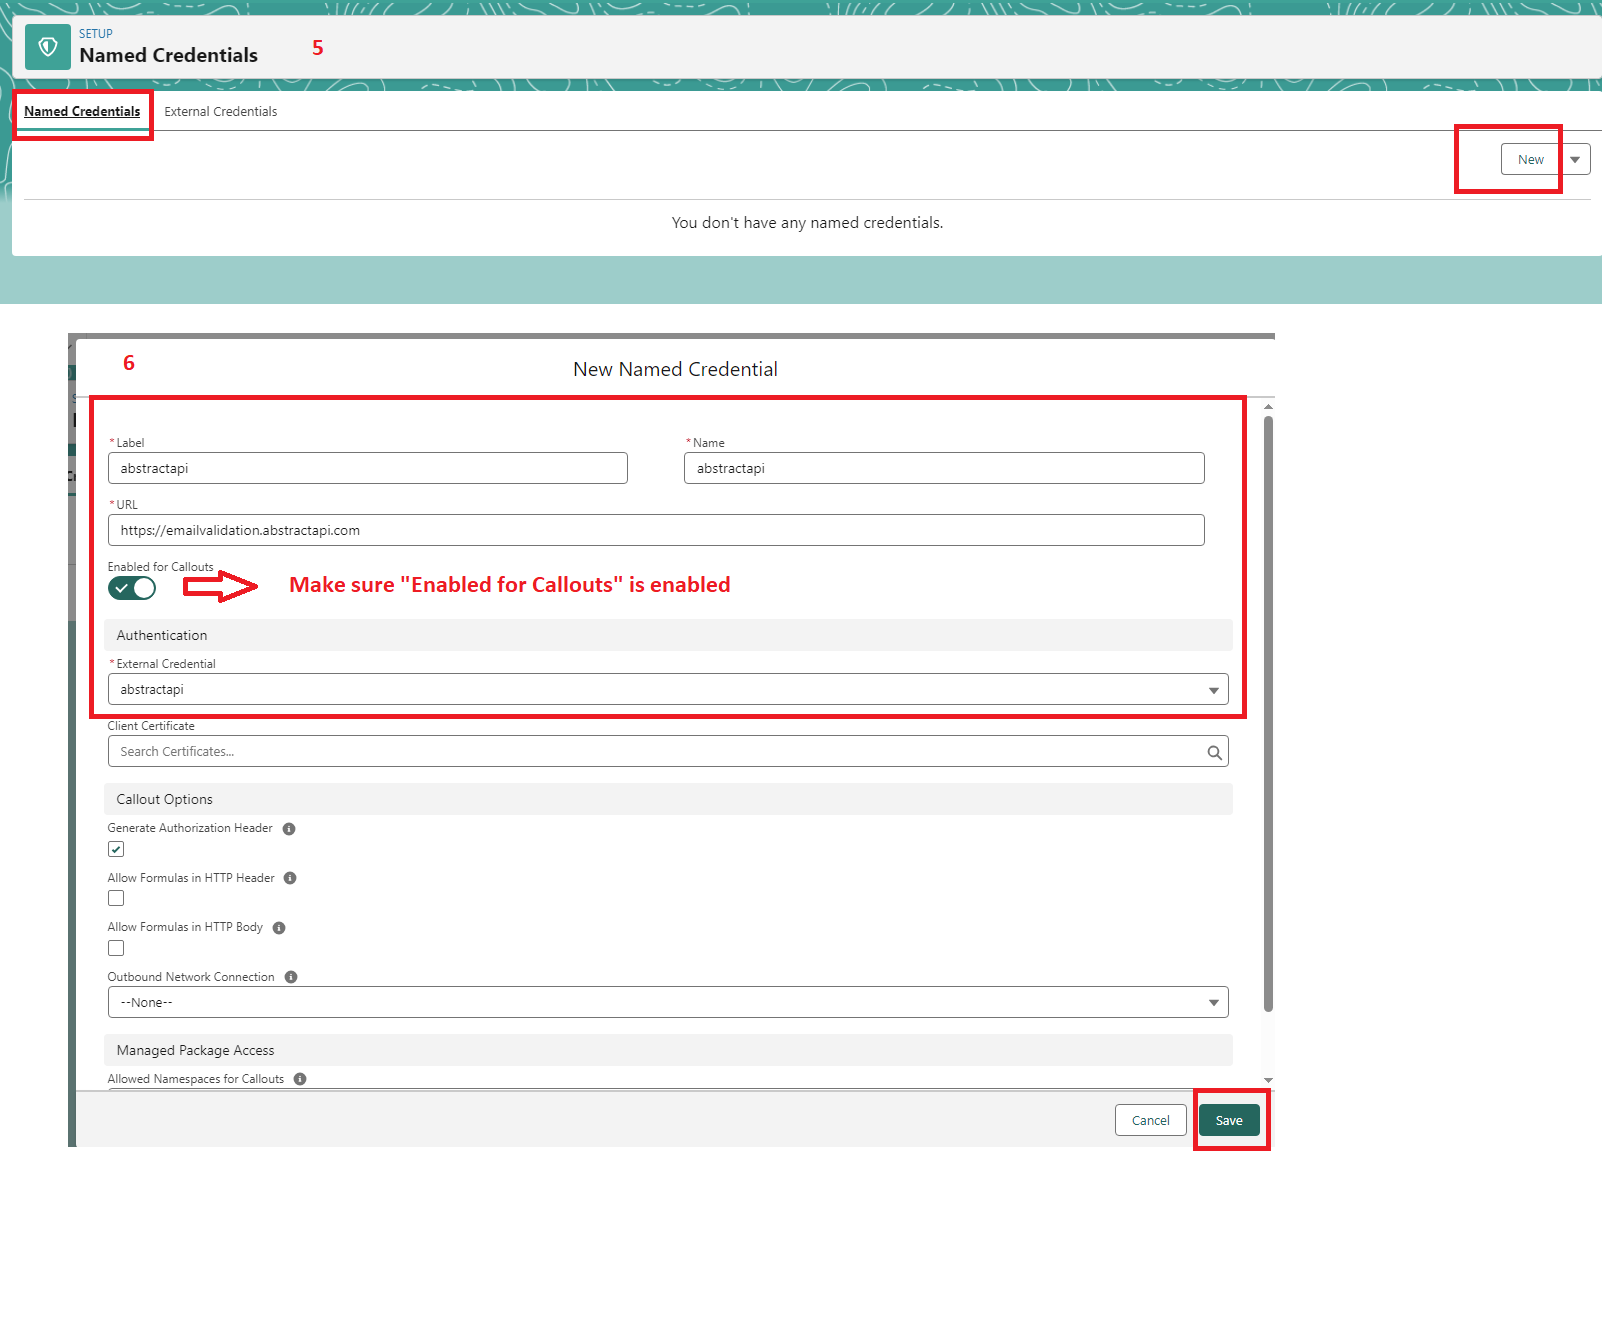
Task: Toggle the Enabled for Callouts switch
Action: [132, 588]
